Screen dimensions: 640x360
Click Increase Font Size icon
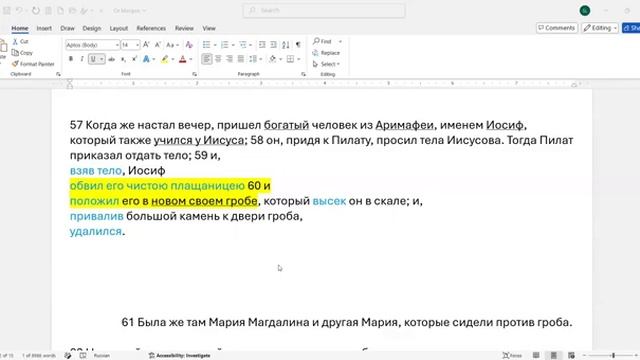tap(146, 44)
